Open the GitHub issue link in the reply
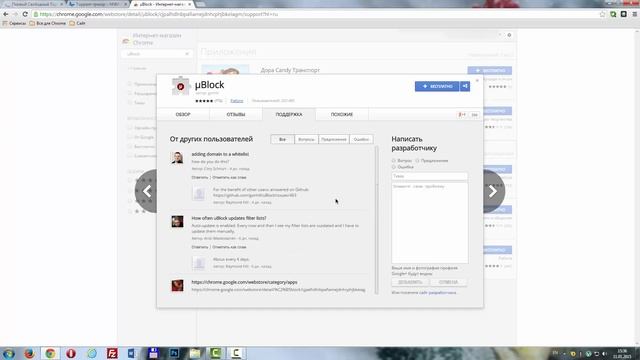Viewport: 640px width, 360px height. point(255,196)
